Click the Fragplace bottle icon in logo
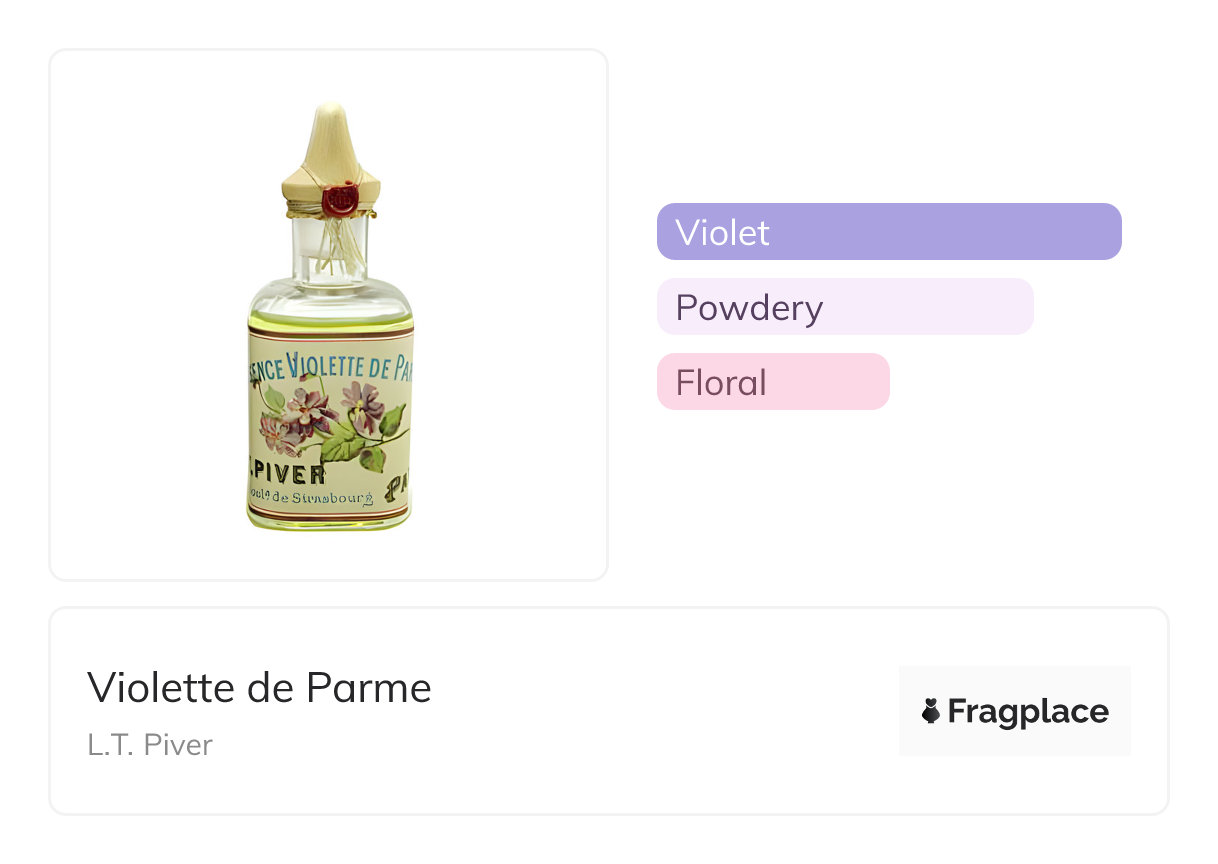The image size is (1218, 864). (931, 712)
